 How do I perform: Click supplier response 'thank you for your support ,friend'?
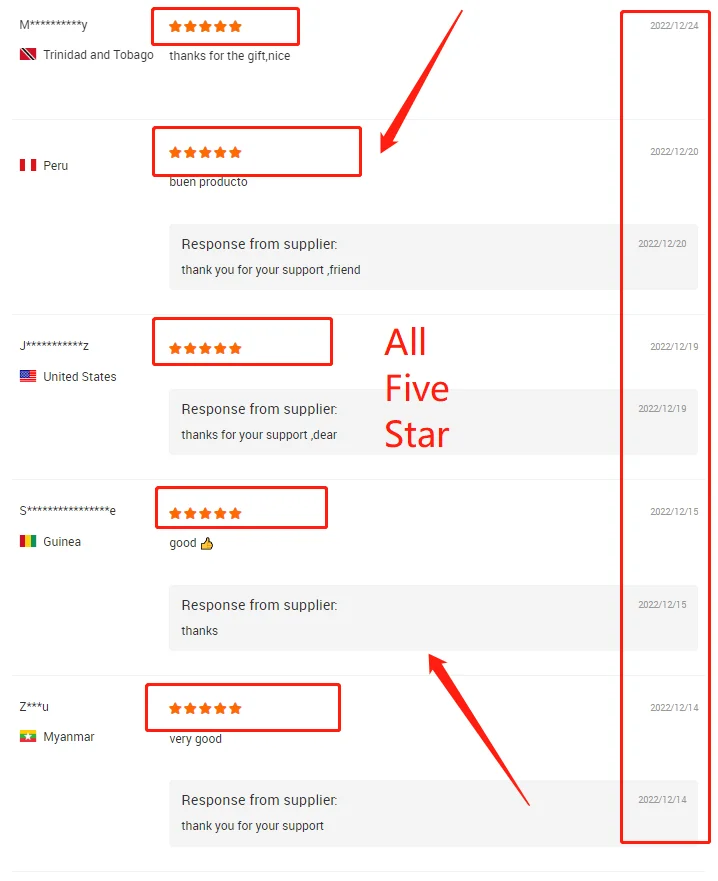coord(270,270)
